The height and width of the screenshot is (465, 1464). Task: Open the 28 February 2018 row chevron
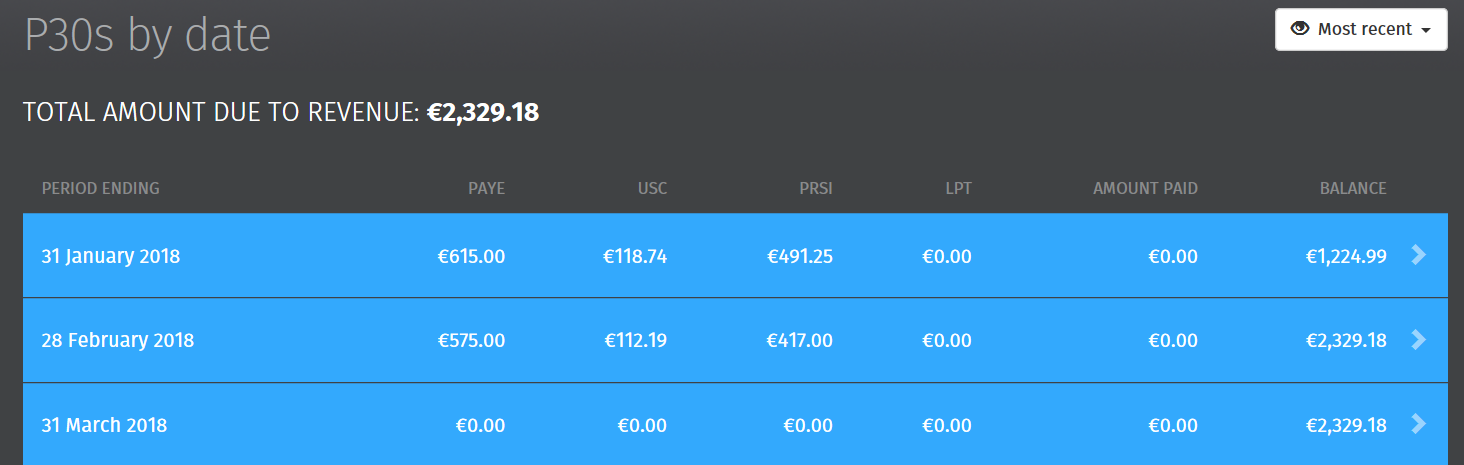[1418, 339]
